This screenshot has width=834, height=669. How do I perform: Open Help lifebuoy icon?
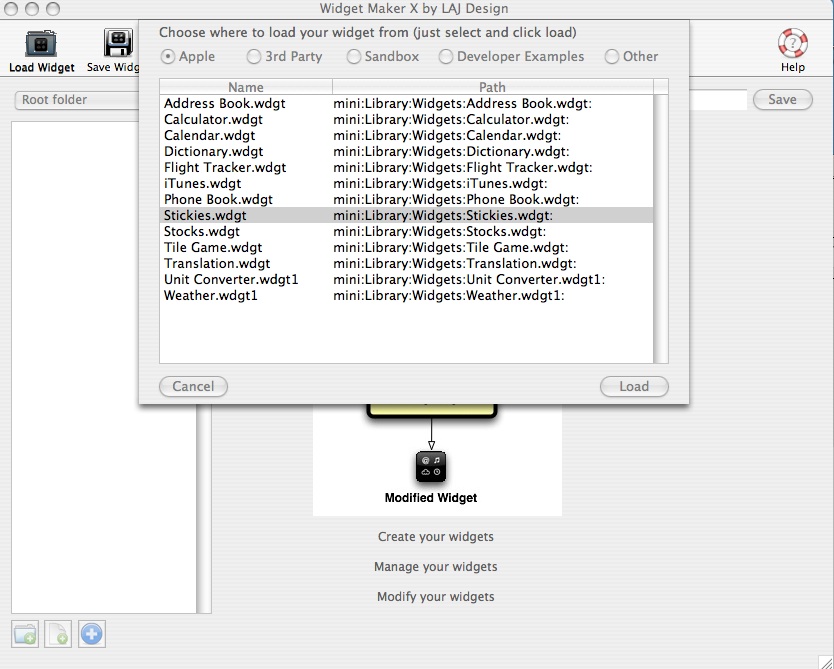(x=793, y=43)
